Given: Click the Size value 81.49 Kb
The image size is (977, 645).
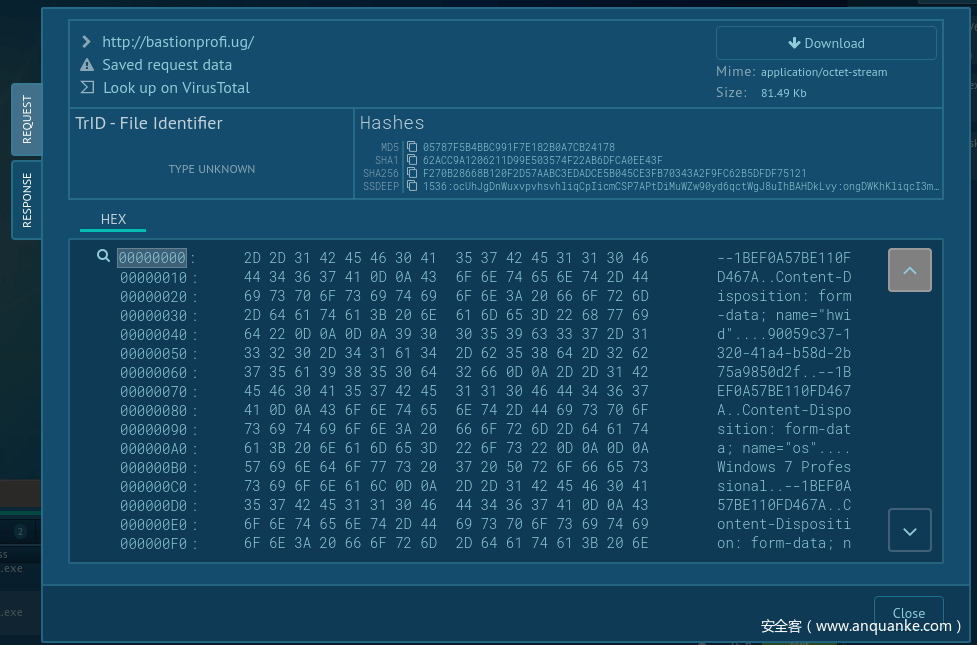Looking at the screenshot, I should pos(783,93).
